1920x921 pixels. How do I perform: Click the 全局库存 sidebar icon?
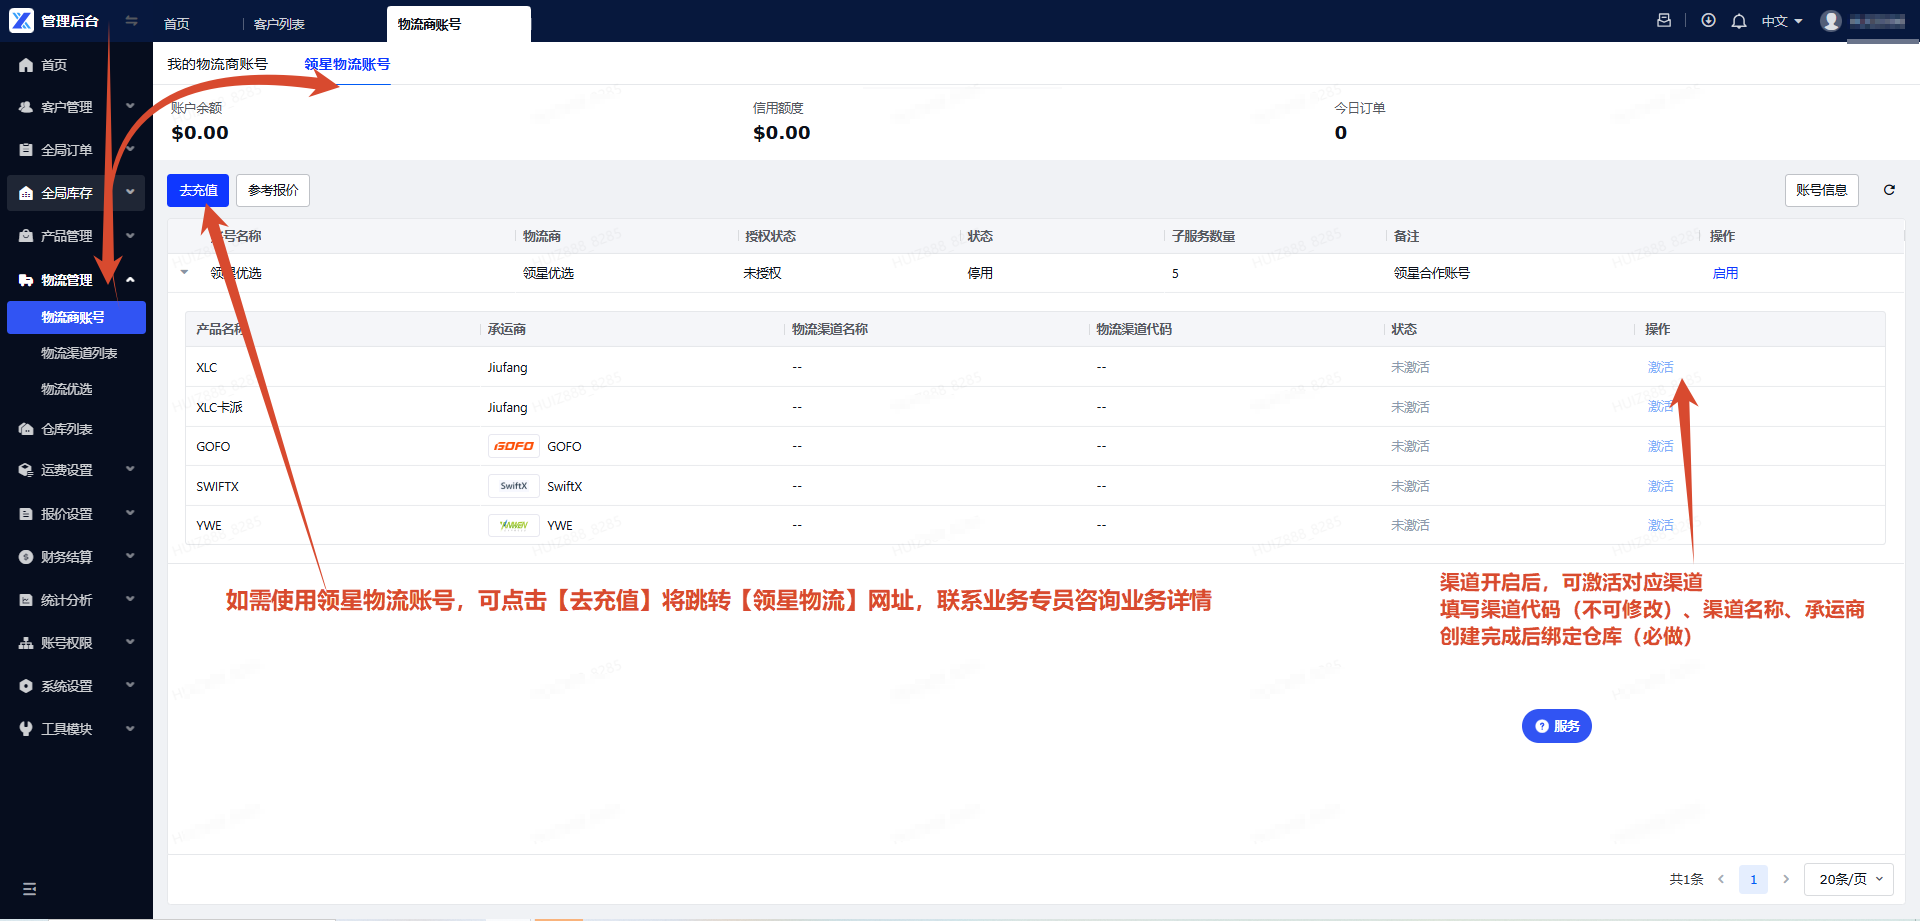point(26,193)
